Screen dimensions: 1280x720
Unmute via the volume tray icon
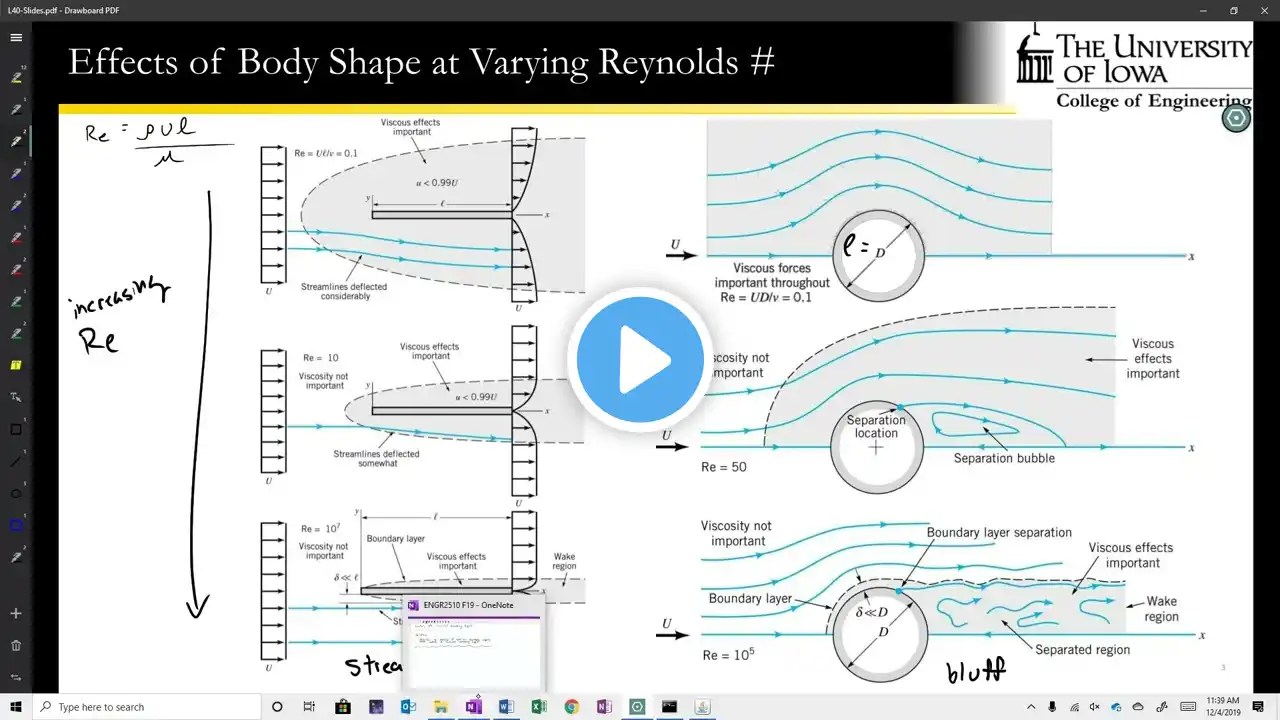(1096, 707)
